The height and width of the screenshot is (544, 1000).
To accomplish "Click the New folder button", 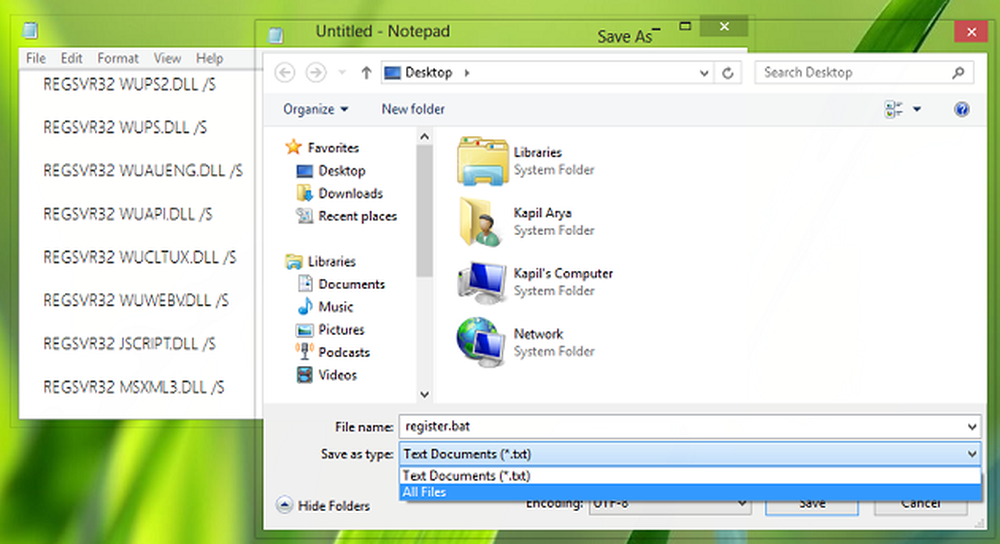I will (x=413, y=109).
